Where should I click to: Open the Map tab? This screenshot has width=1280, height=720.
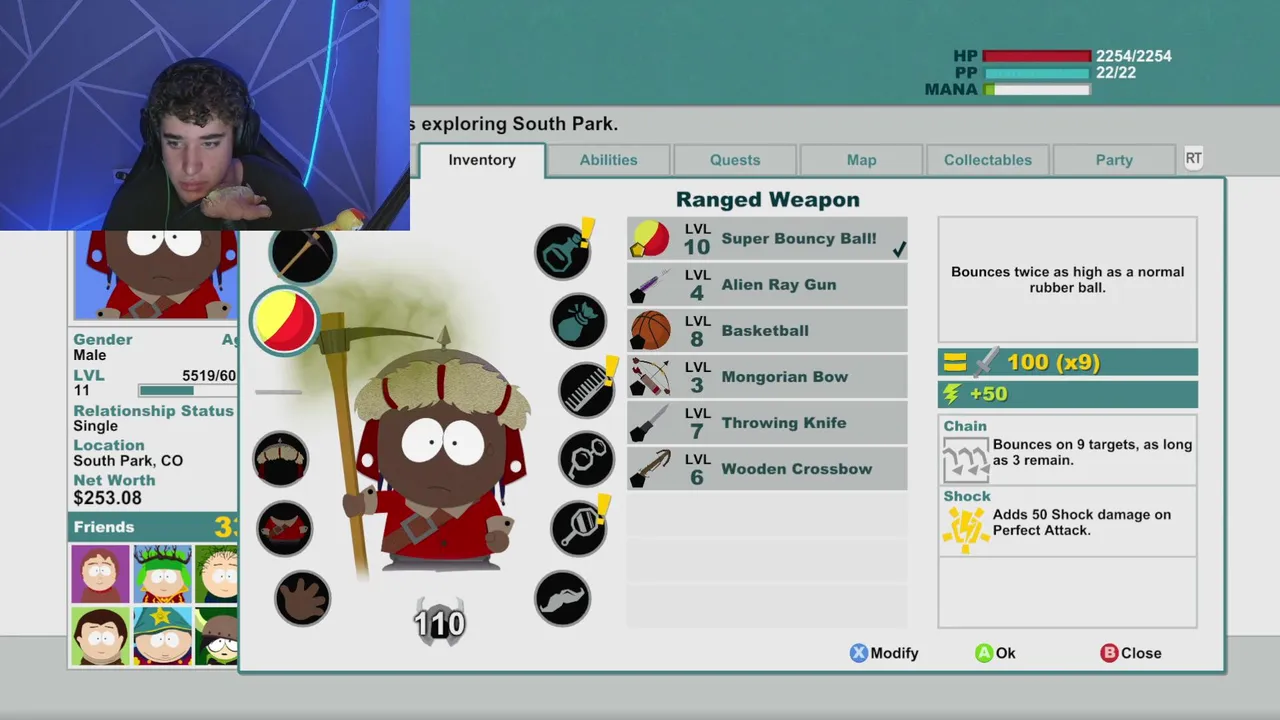pyautogui.click(x=861, y=160)
